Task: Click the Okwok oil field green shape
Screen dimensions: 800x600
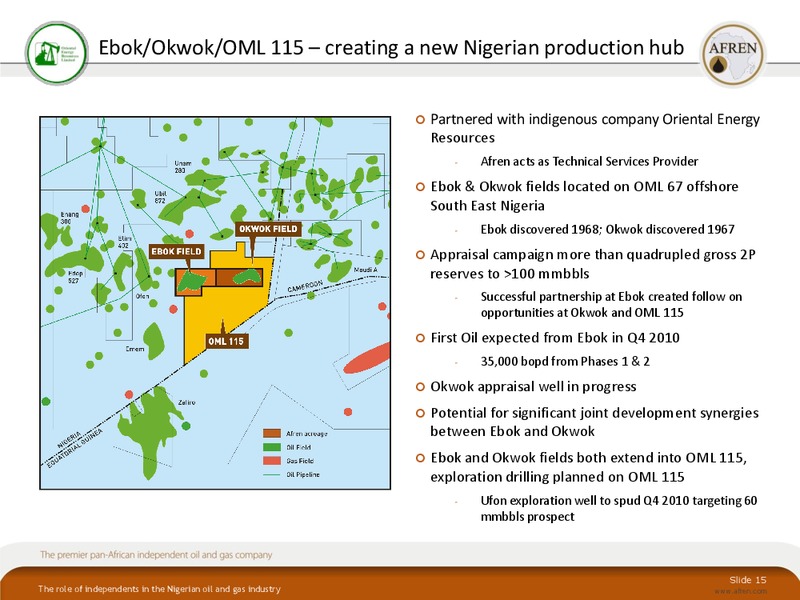Action: pos(248,277)
